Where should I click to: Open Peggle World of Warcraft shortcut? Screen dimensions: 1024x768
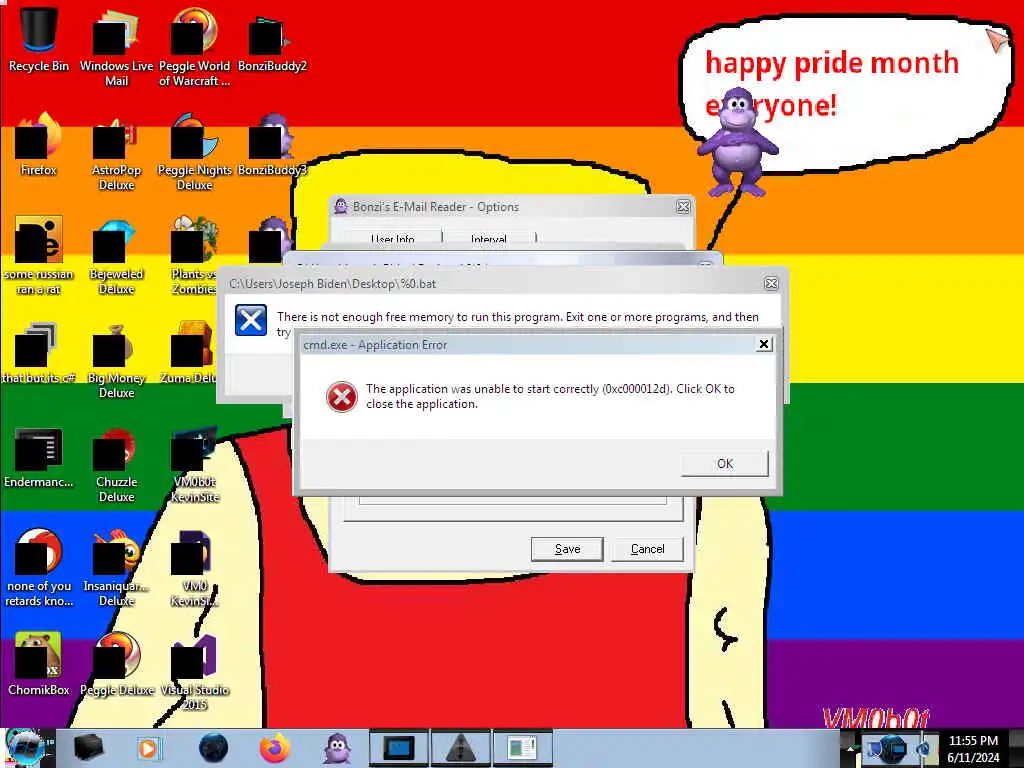click(194, 46)
